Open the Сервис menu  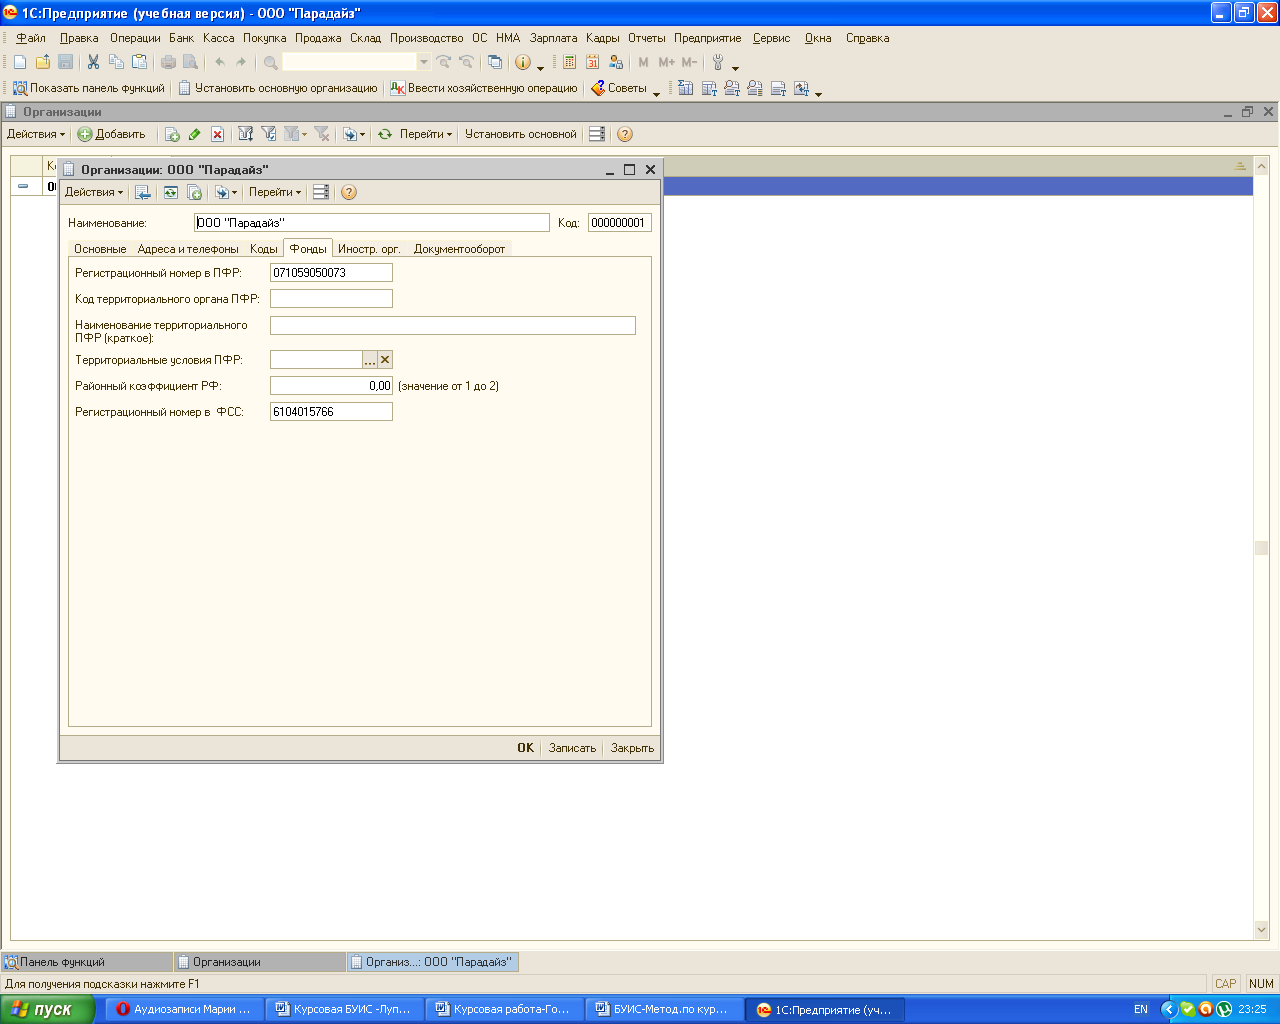(x=771, y=38)
